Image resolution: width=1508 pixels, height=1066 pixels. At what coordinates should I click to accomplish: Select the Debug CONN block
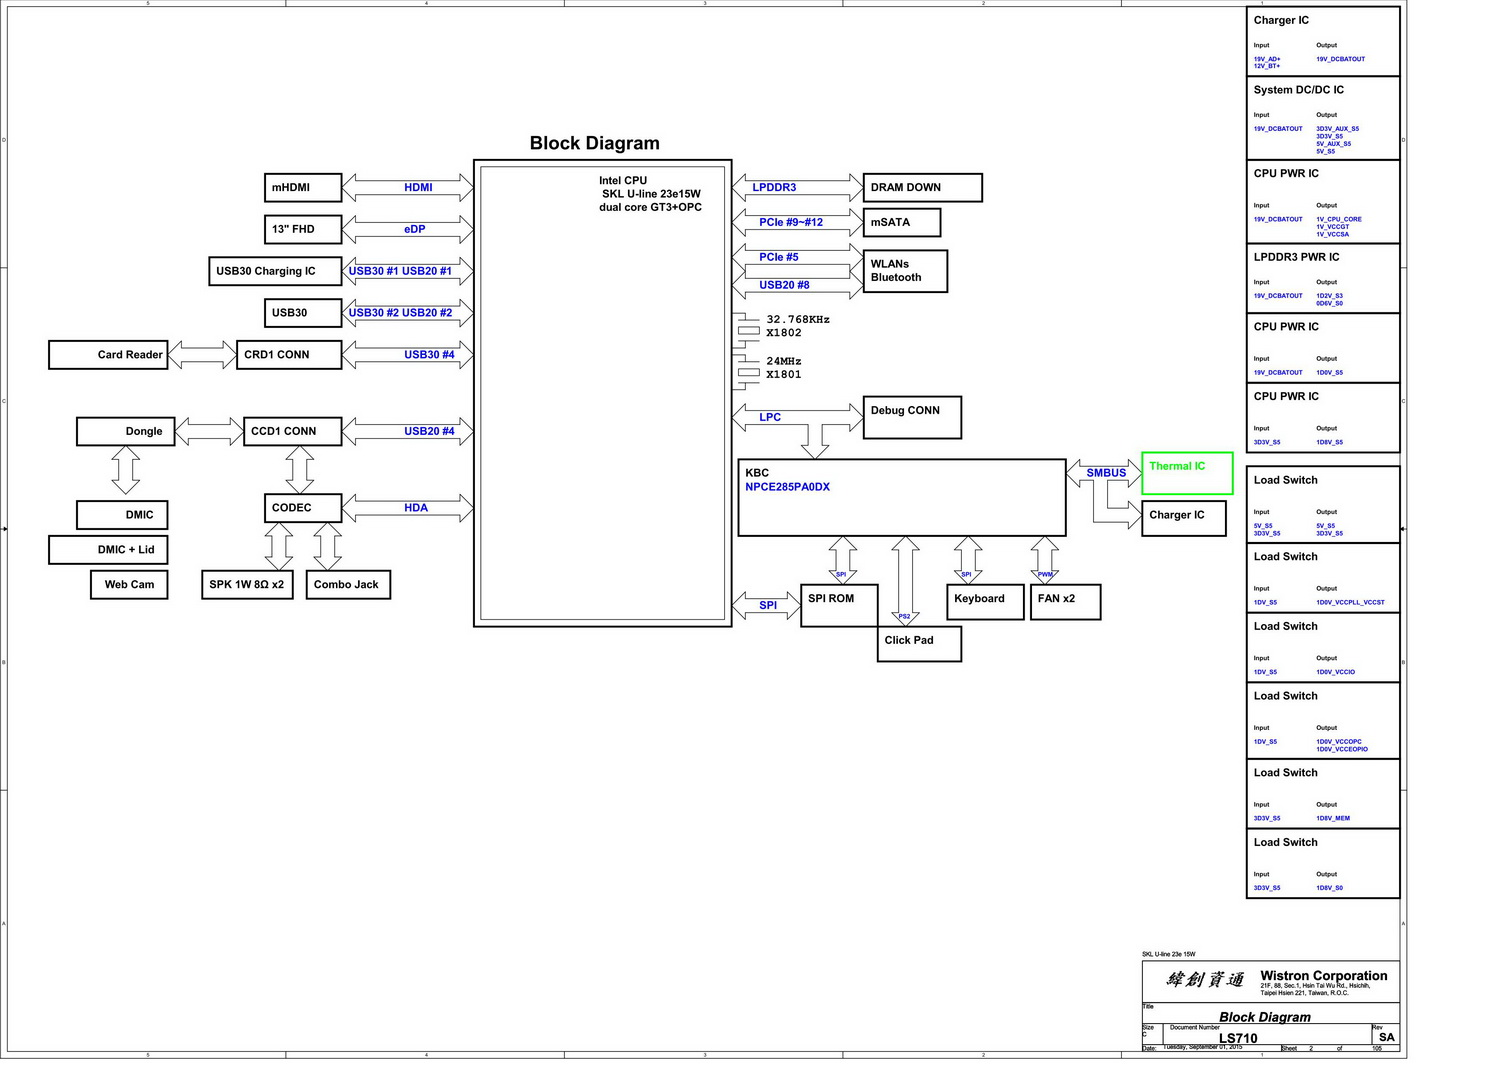(x=911, y=417)
